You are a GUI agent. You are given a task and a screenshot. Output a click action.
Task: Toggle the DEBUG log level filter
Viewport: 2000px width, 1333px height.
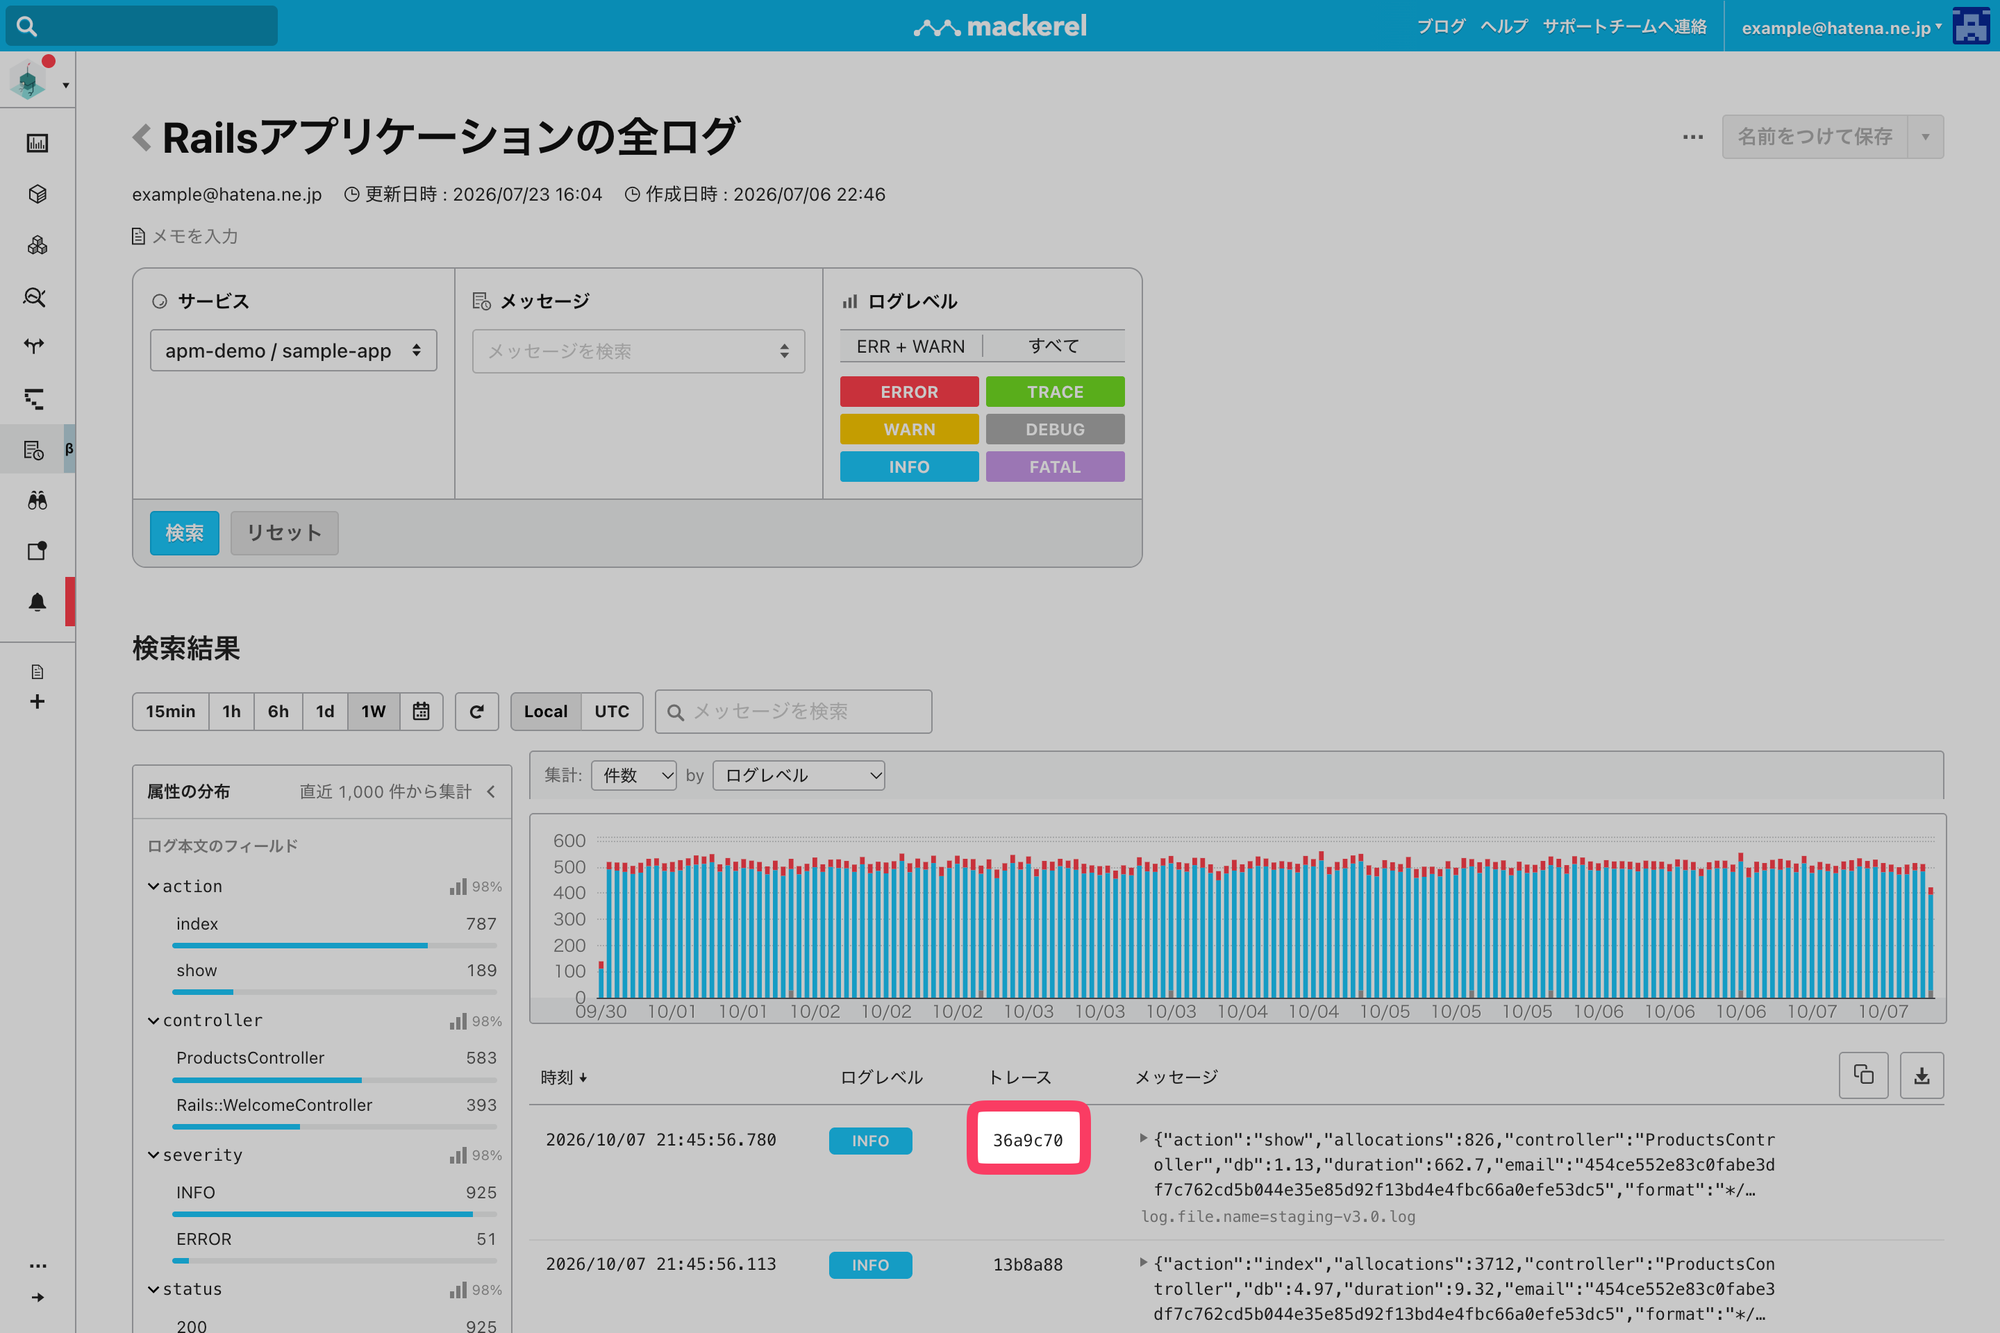coord(1055,429)
